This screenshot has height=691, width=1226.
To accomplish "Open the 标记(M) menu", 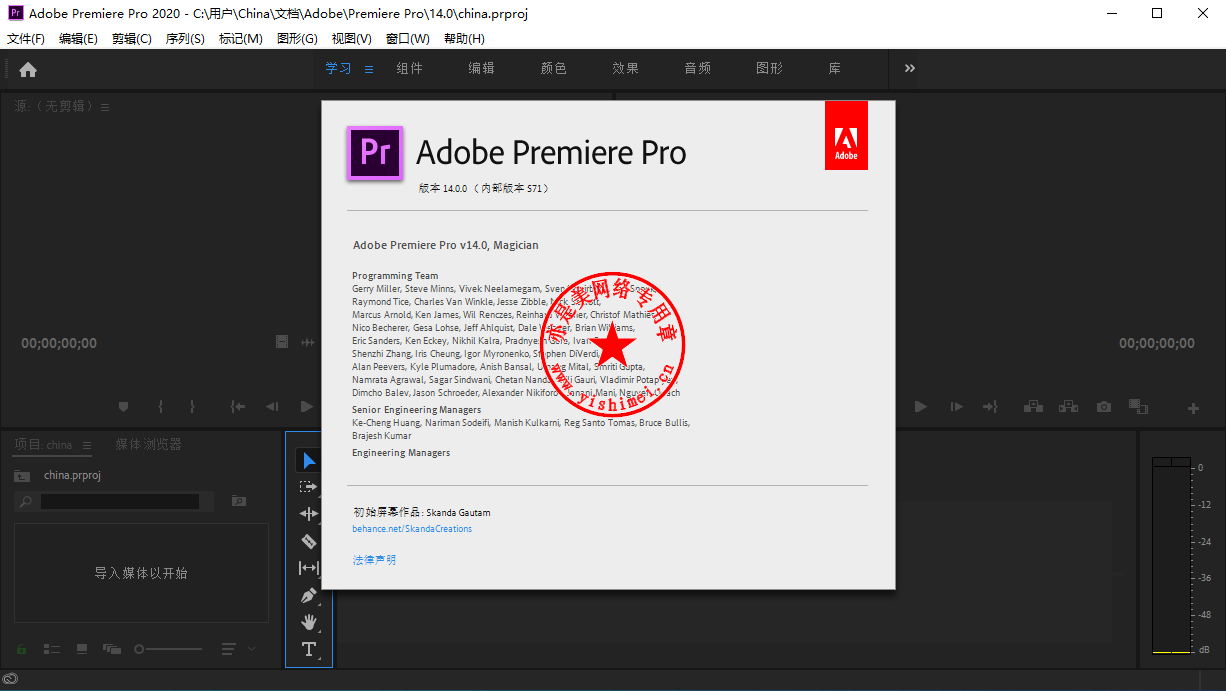I will point(241,38).
